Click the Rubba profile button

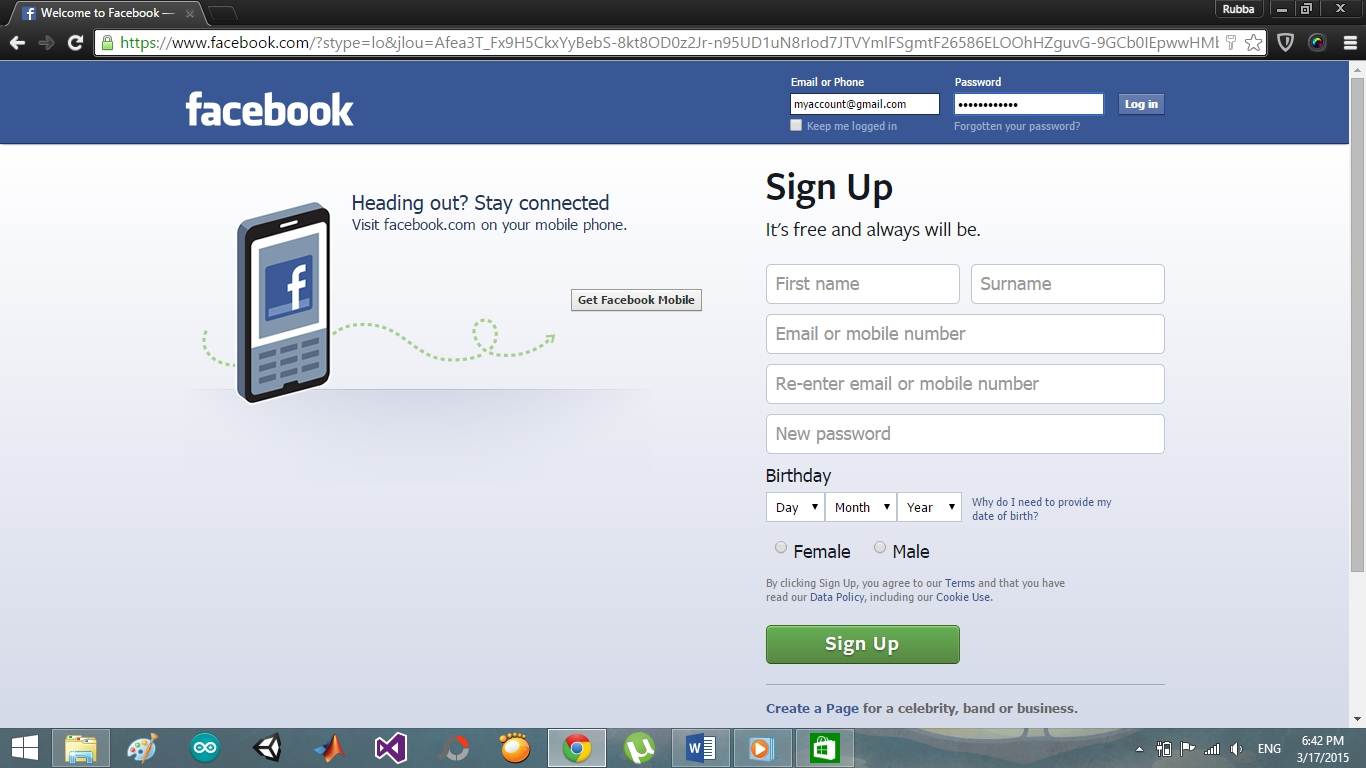coord(1238,9)
